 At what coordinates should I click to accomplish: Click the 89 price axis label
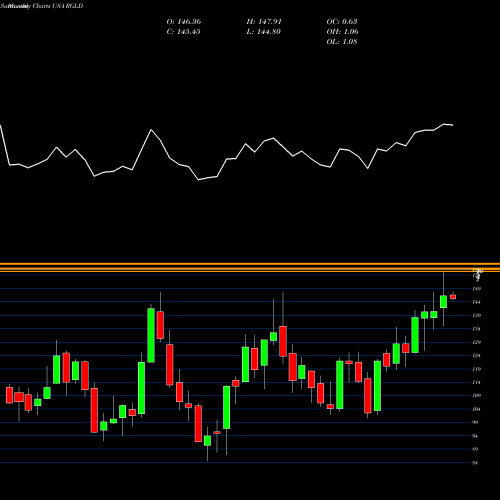[x=476, y=449]
